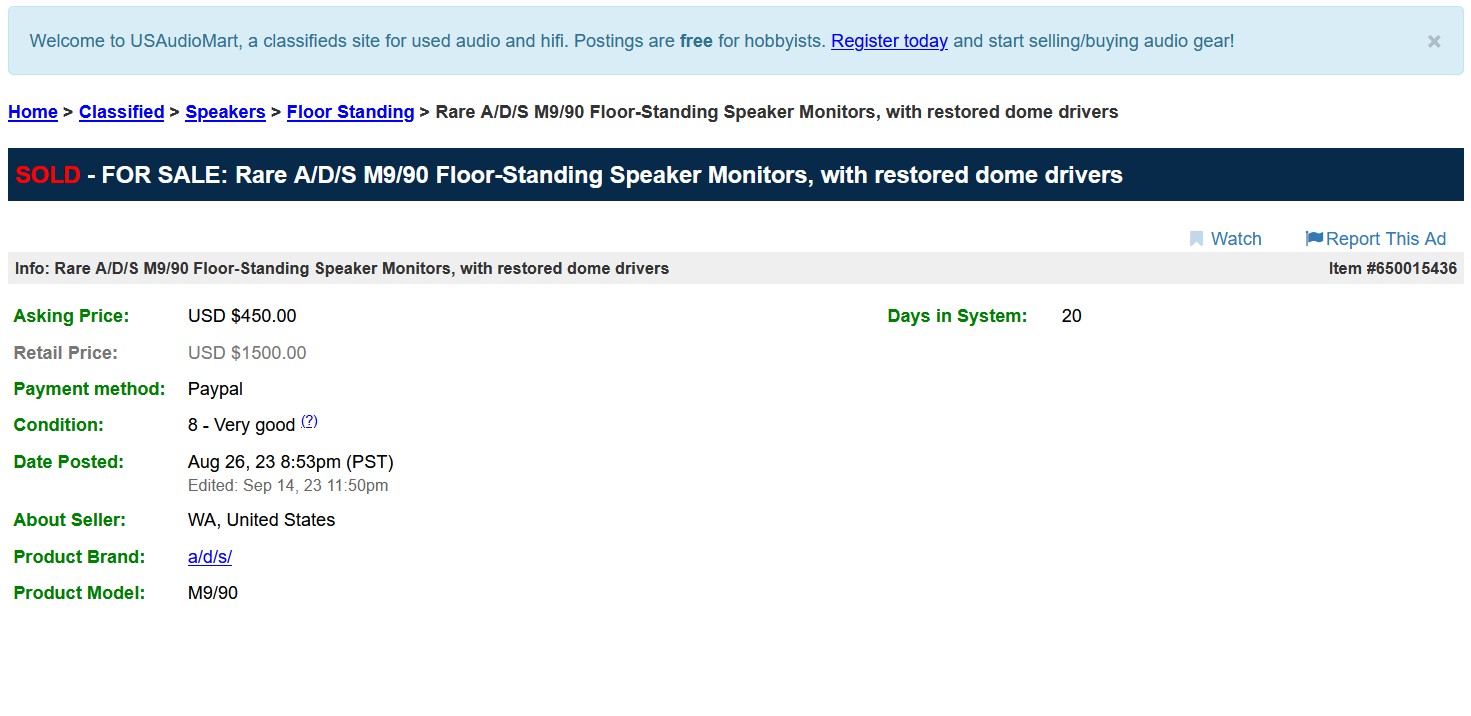The height and width of the screenshot is (716, 1471).
Task: Open the a/d/s/ product brand link
Action: point(210,557)
